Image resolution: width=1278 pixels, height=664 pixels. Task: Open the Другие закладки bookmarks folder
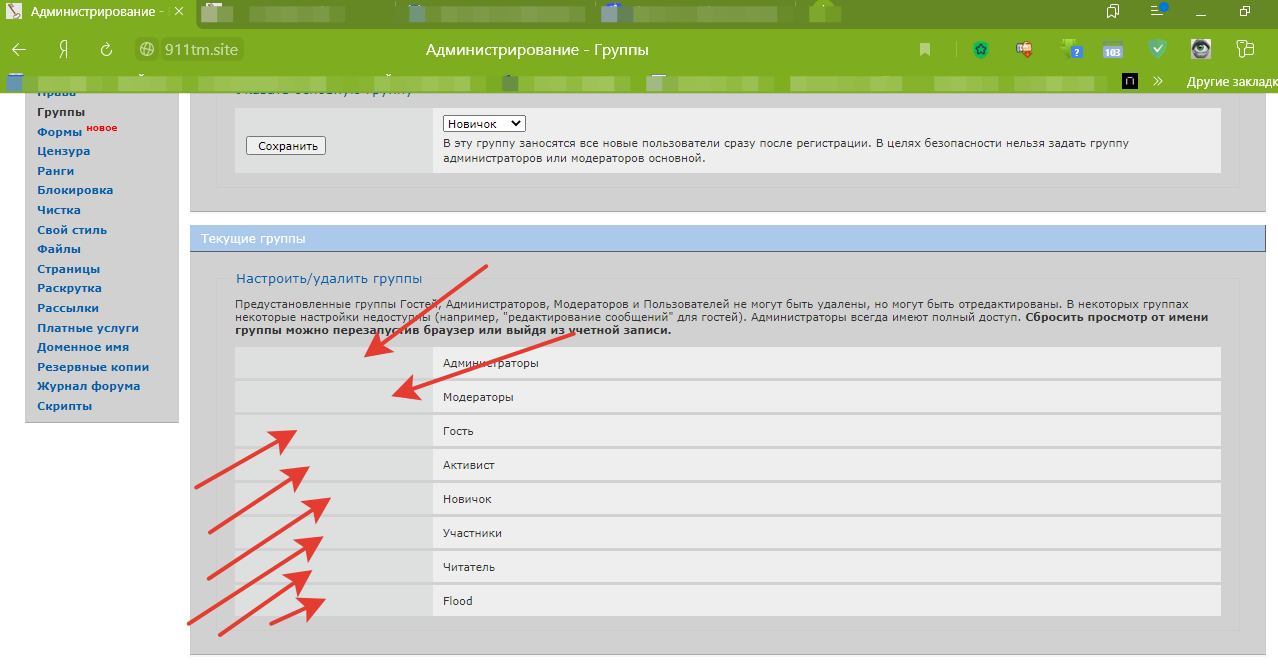(1231, 81)
